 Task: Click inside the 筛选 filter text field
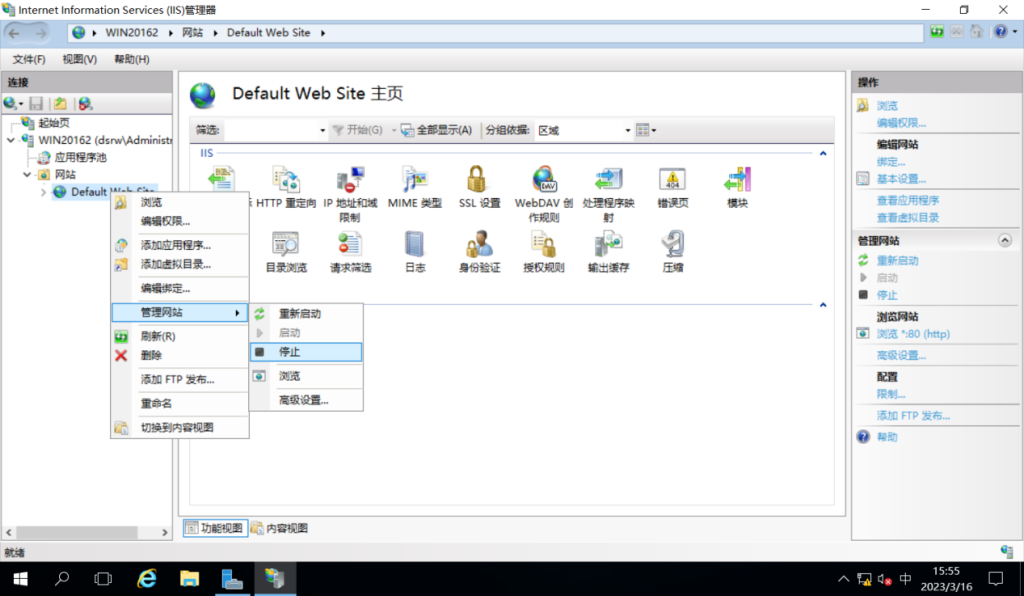270,131
